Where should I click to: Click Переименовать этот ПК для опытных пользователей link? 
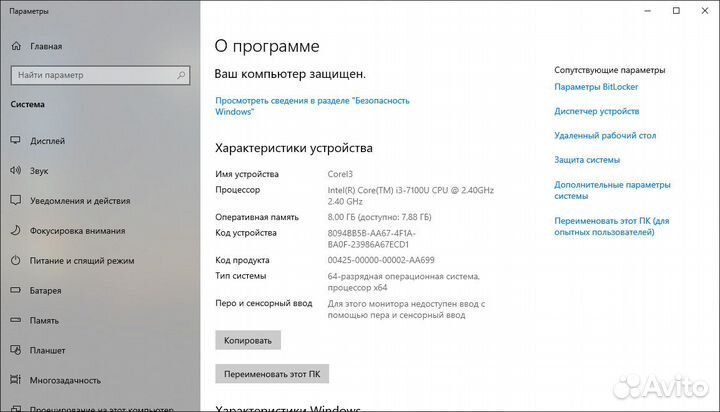click(x=612, y=226)
